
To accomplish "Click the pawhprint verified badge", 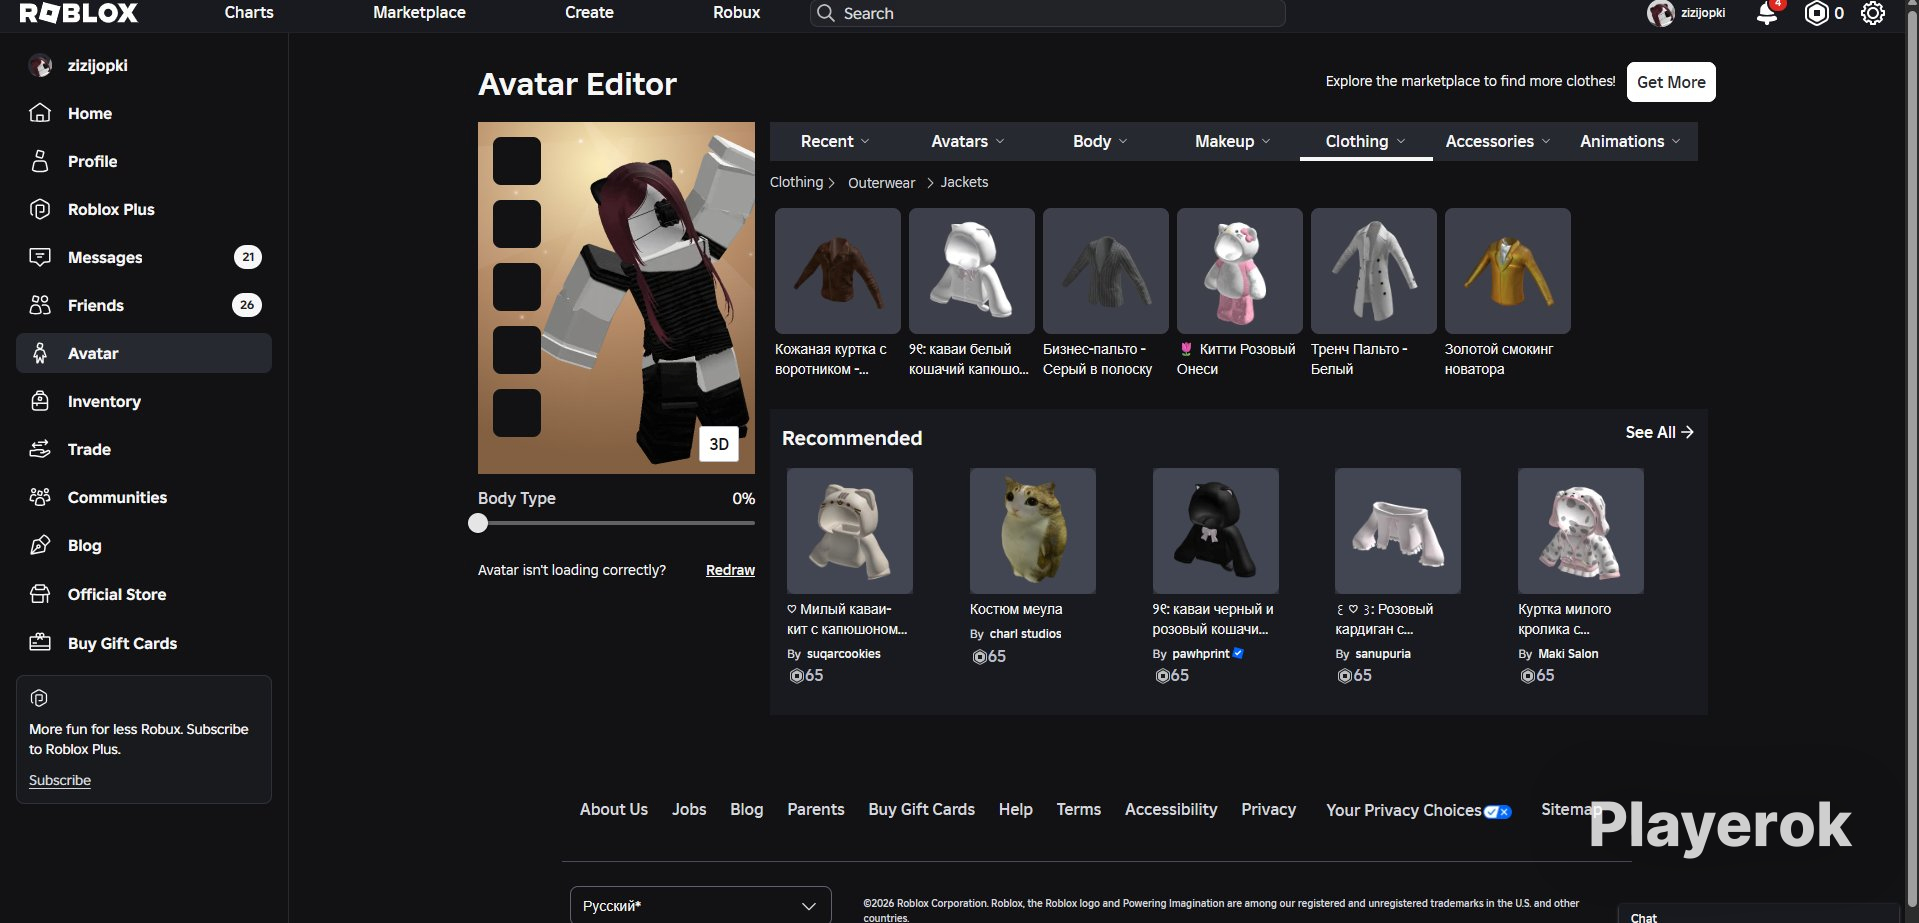I will click(1238, 653).
